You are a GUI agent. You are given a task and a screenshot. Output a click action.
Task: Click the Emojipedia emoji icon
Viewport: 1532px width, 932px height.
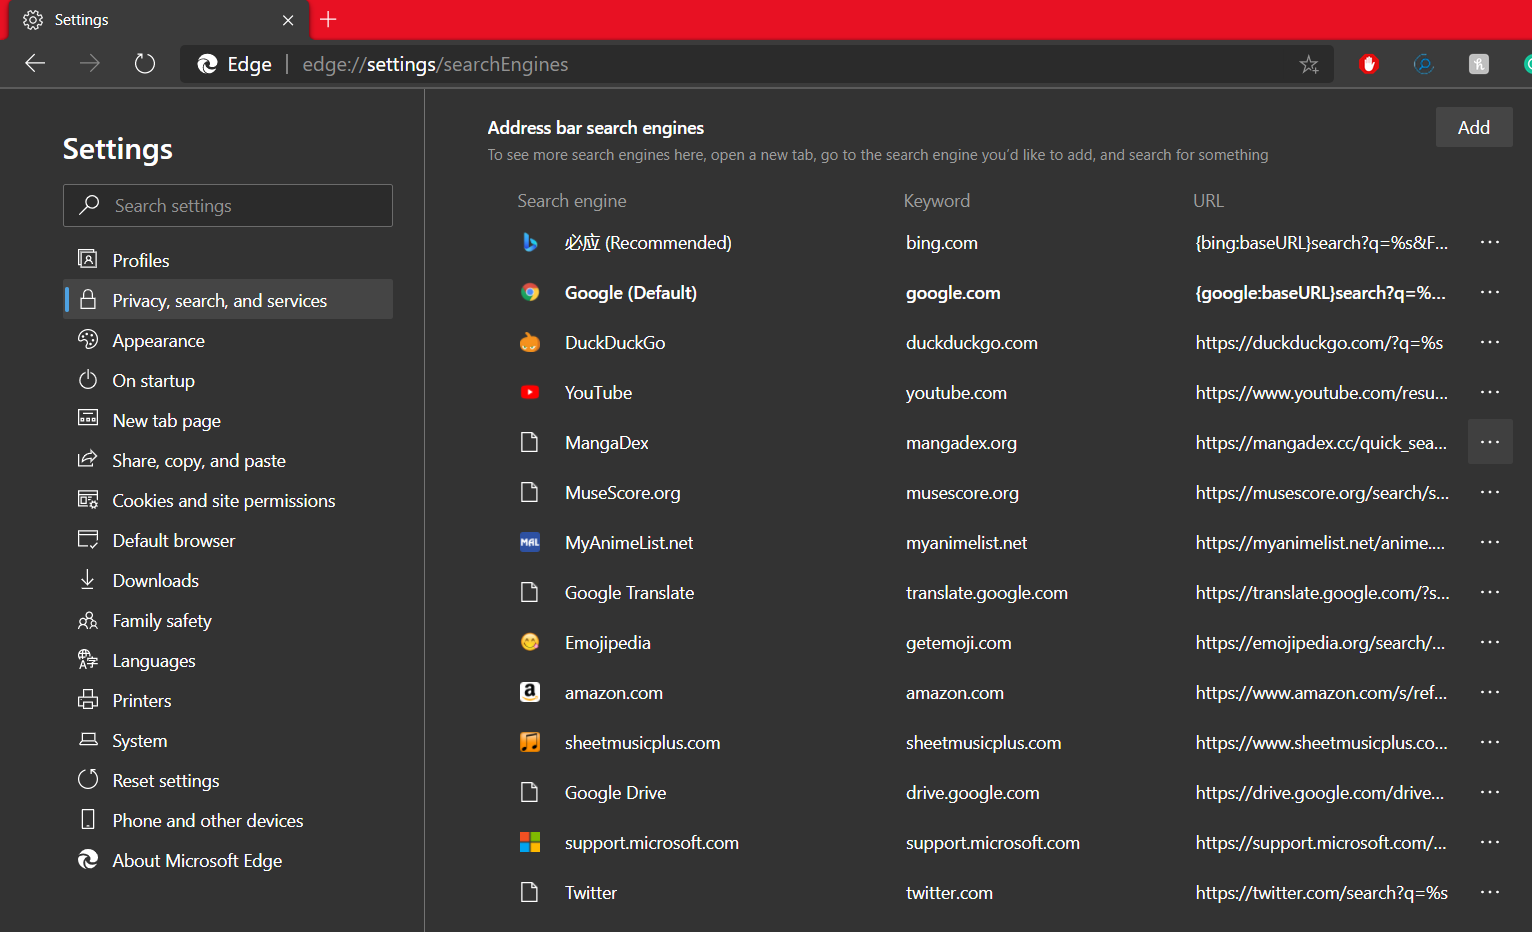pos(530,643)
